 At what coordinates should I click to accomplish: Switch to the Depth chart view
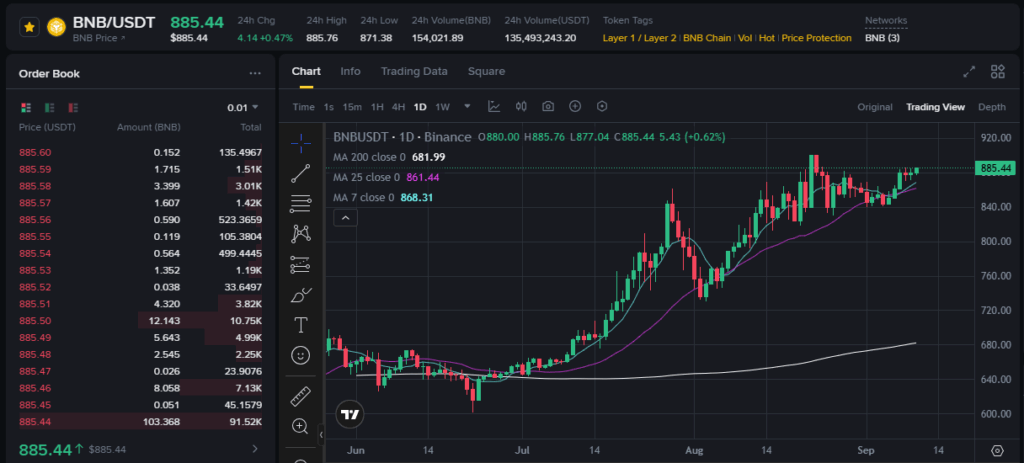click(x=991, y=107)
